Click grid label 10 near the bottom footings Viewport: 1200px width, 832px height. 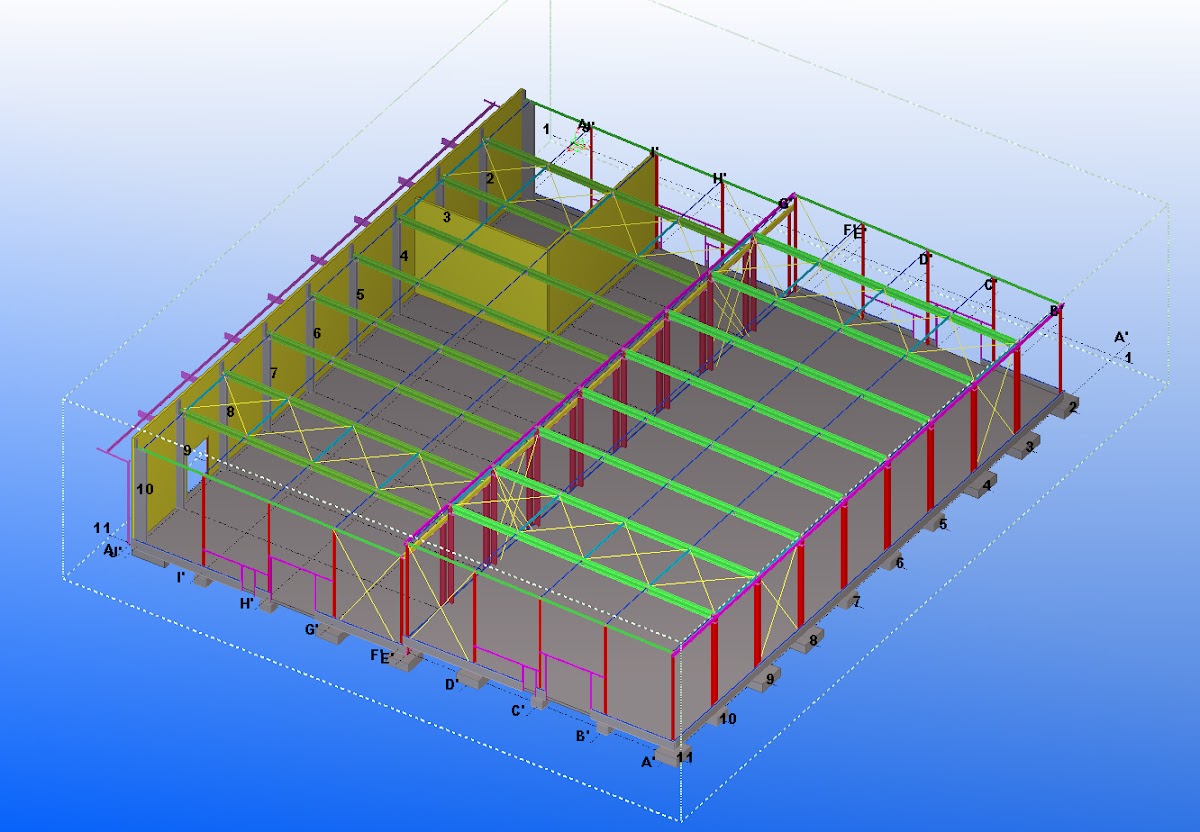coord(728,719)
